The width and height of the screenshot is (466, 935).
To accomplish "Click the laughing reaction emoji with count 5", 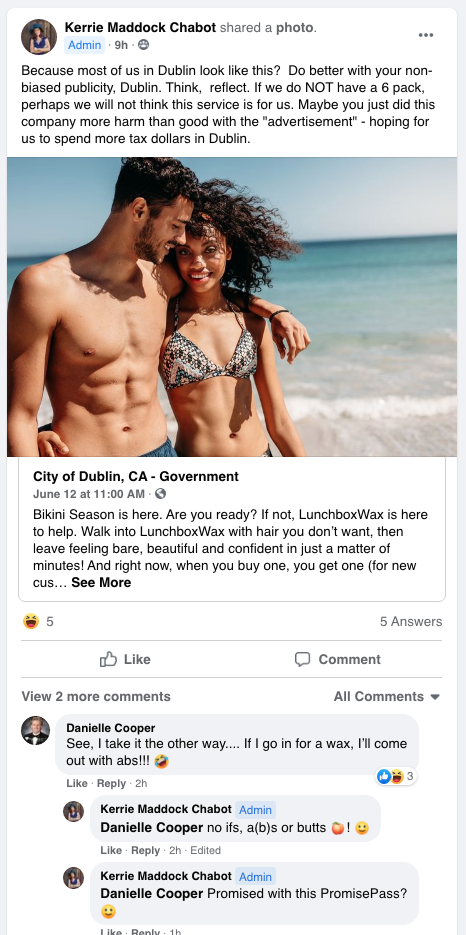I will (x=31, y=621).
